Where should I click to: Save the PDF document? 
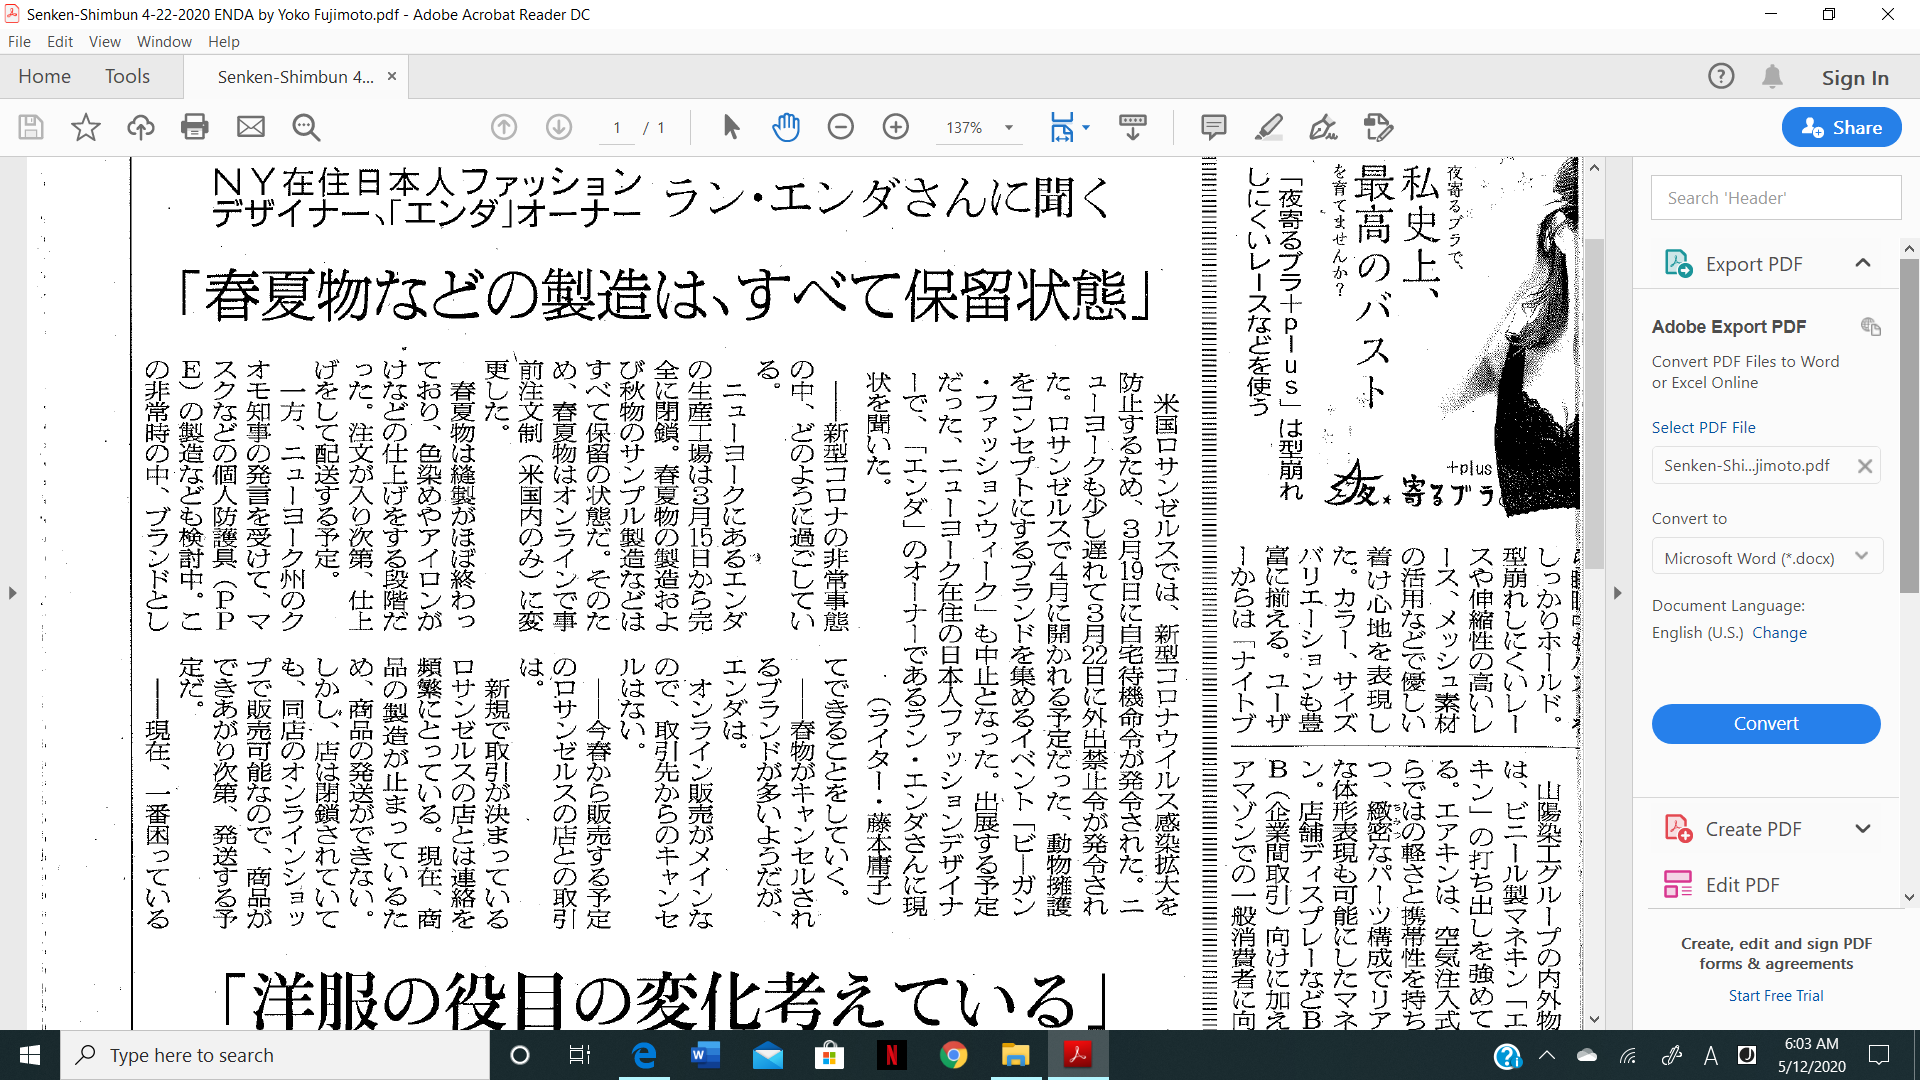[x=30, y=127]
